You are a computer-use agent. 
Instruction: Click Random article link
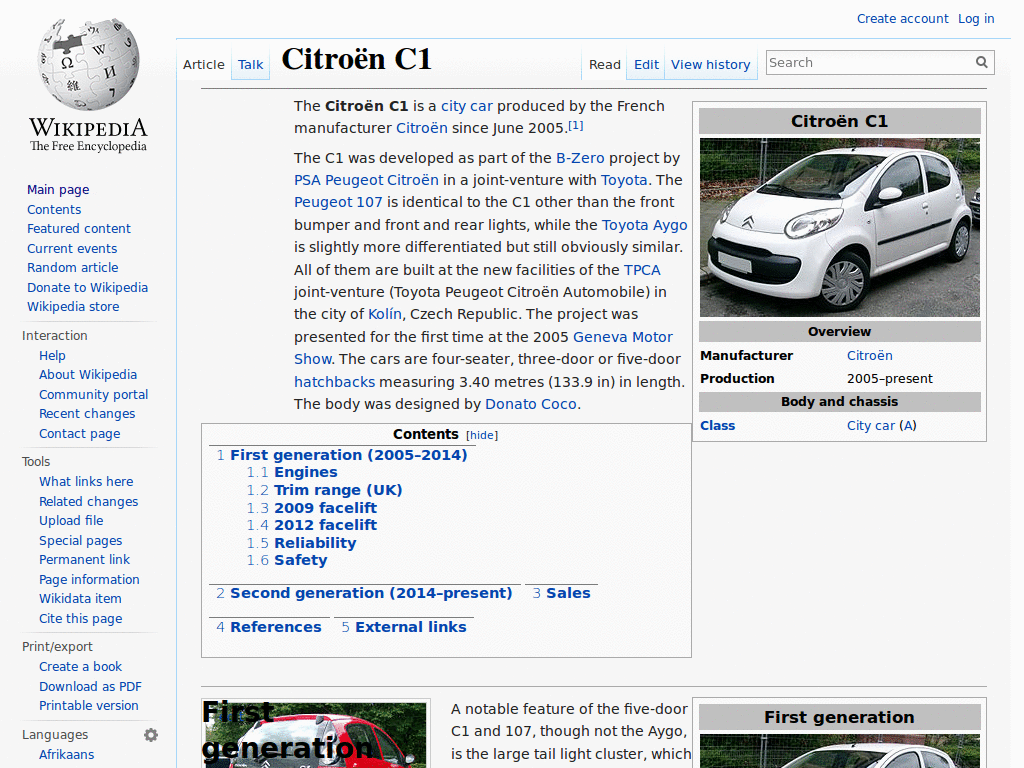tap(72, 268)
